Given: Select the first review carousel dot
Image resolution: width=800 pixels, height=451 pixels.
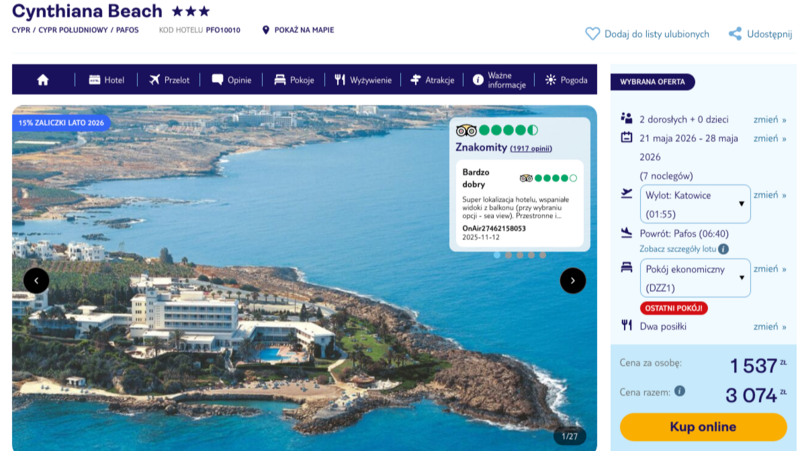Looking at the screenshot, I should (x=497, y=255).
